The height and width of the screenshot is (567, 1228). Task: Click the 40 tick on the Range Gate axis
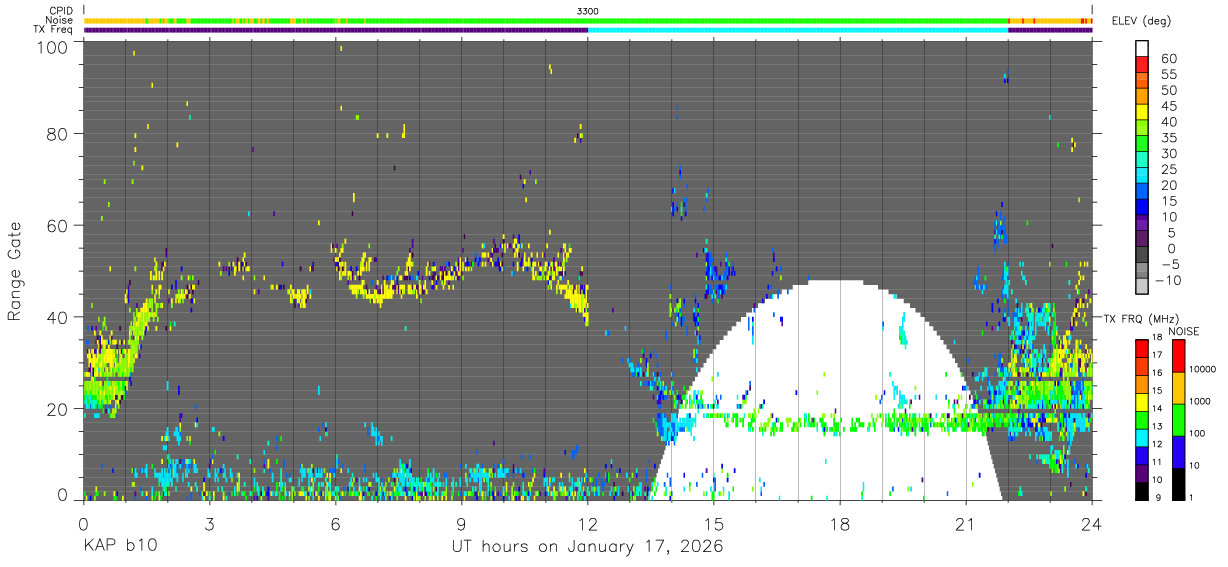59,317
